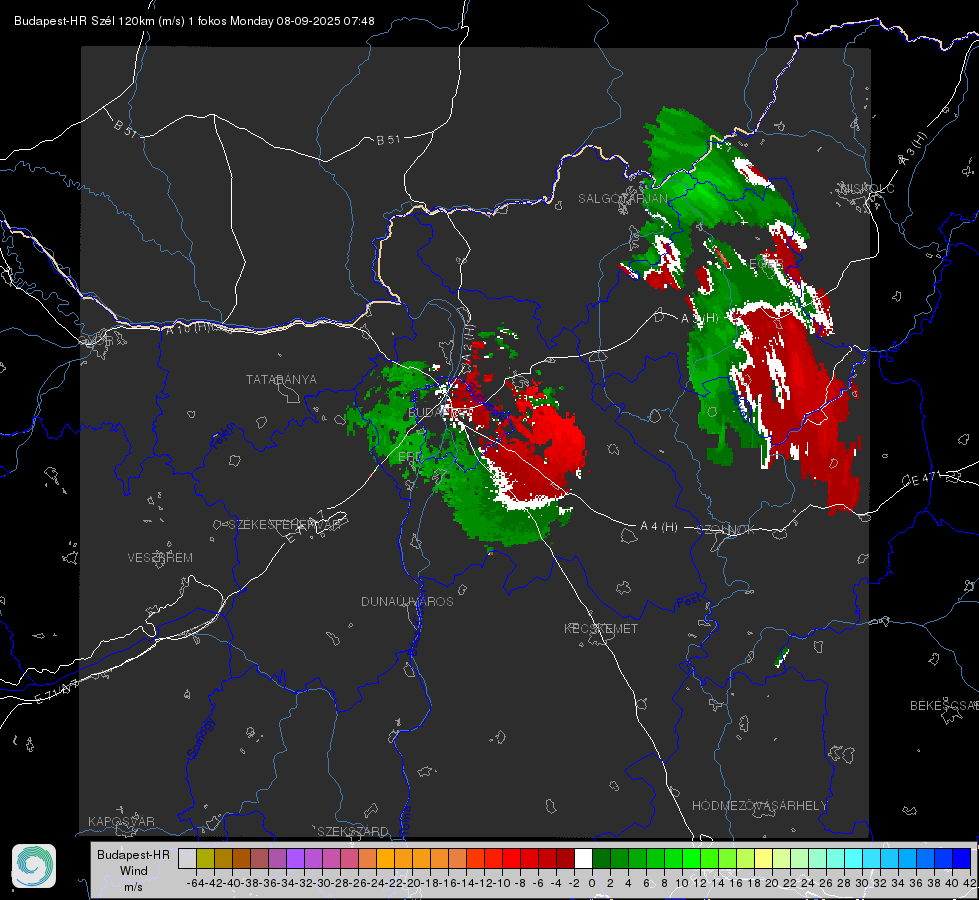Select the dark red swatch between -4 and -2
This screenshot has width=979, height=900.
(565, 859)
